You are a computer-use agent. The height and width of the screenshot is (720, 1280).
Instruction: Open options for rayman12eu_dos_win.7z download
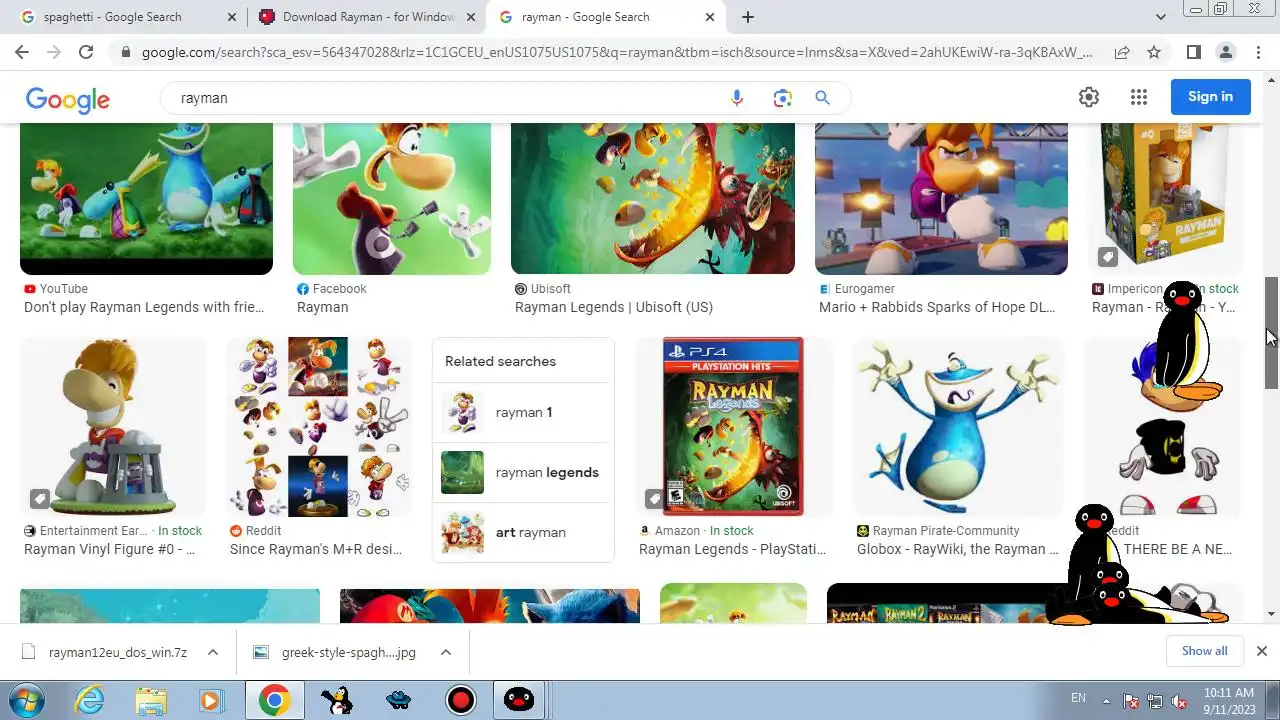pos(213,652)
